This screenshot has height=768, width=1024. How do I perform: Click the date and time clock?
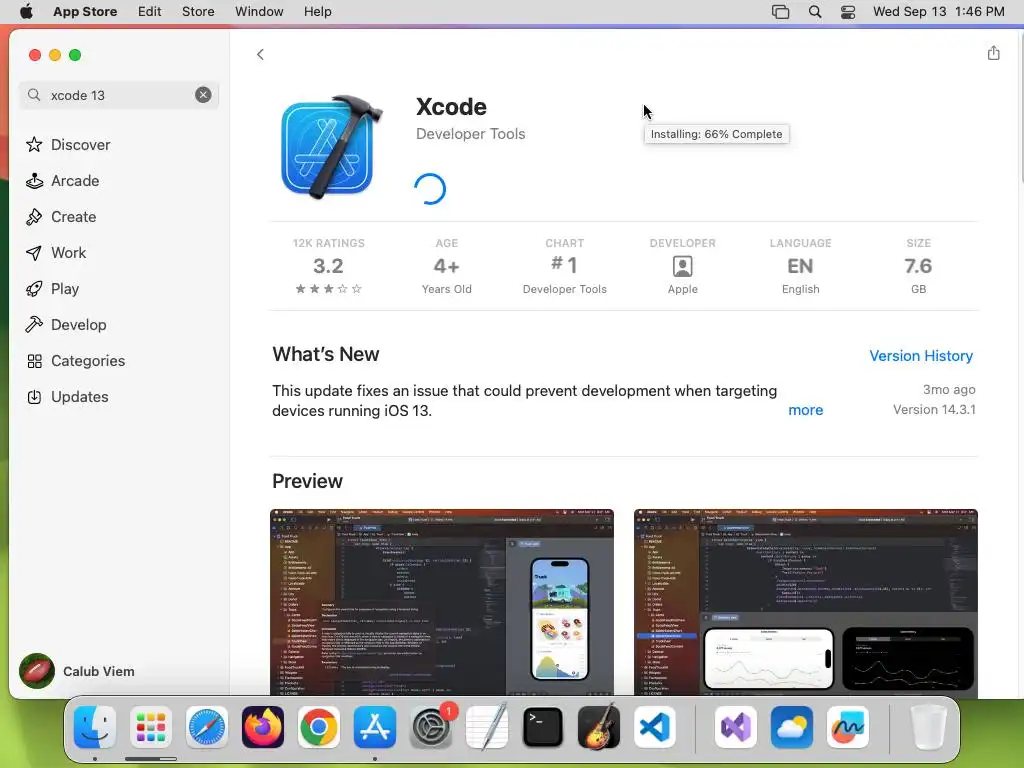coord(938,12)
